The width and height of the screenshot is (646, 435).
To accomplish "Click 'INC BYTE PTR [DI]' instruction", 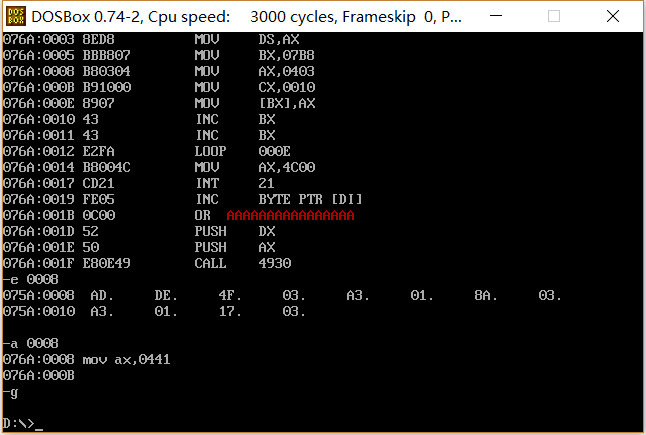I will pos(279,199).
